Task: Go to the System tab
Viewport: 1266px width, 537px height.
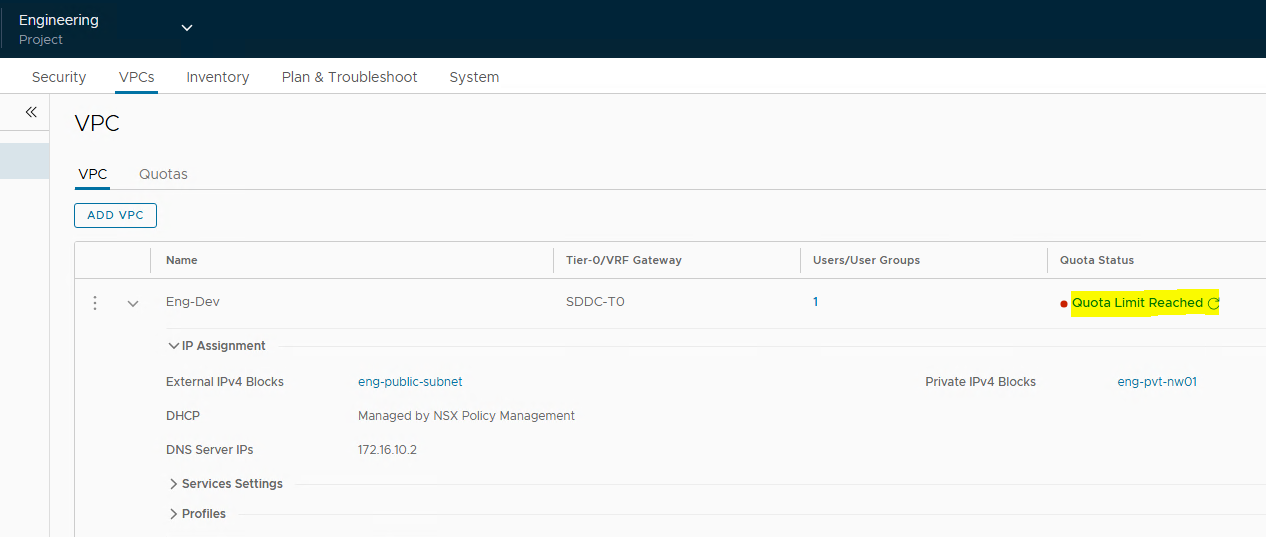Action: 474,77
